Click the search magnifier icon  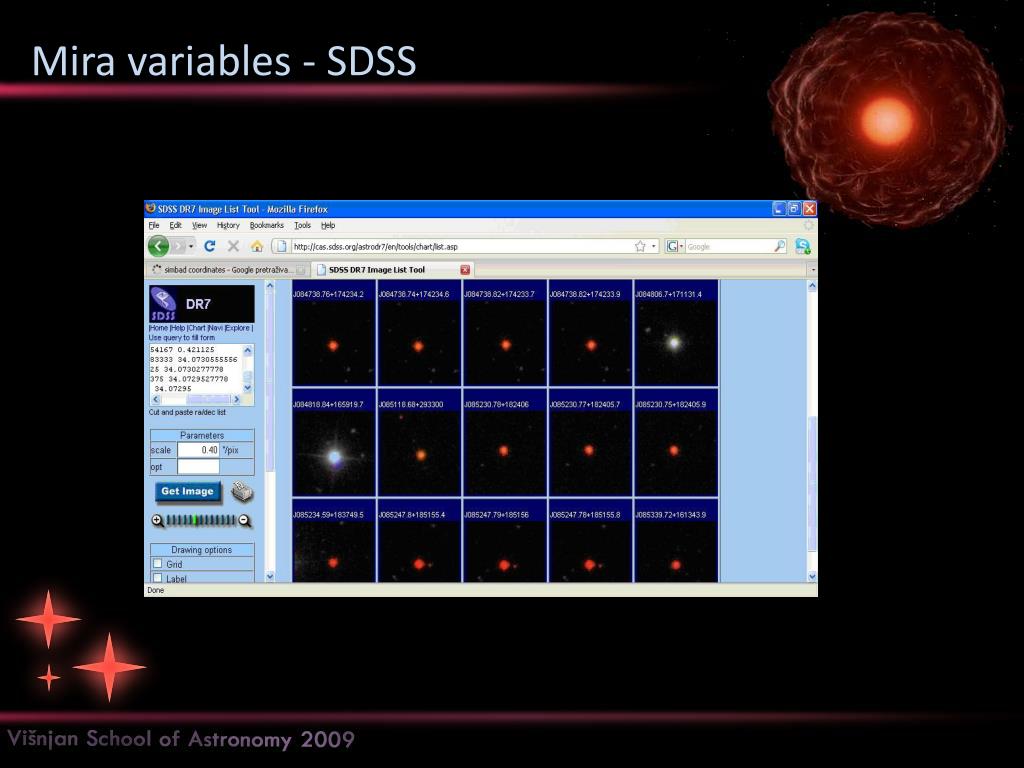(x=780, y=246)
